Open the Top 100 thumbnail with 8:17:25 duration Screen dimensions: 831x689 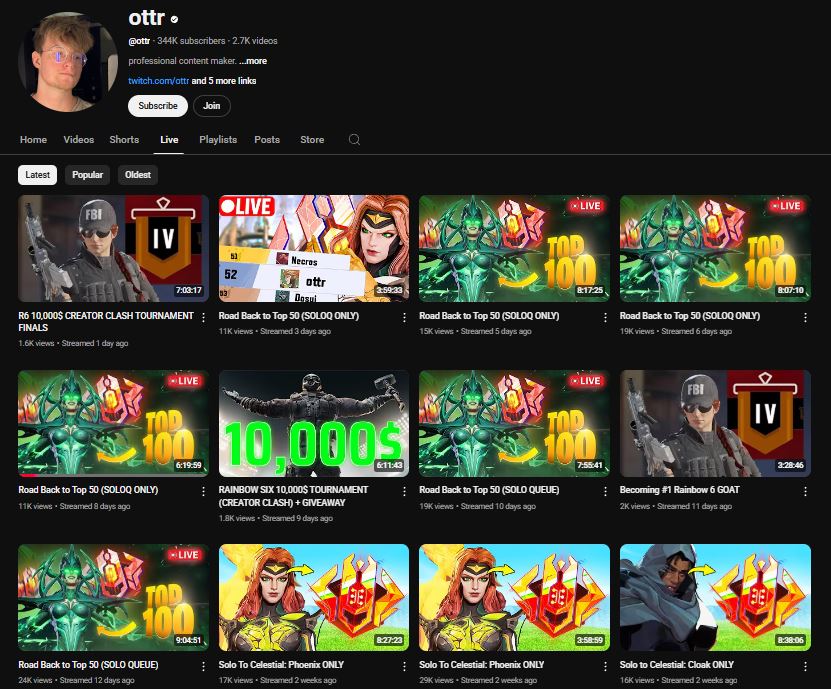coord(514,248)
